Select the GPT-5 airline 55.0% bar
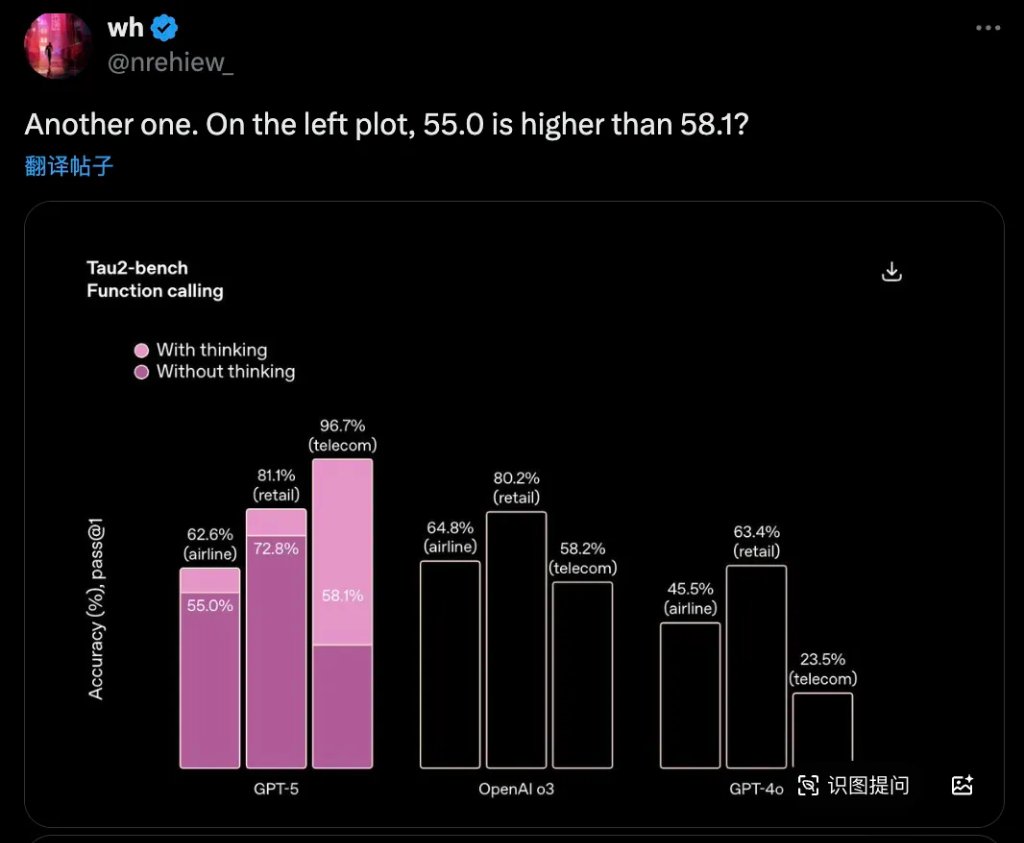The height and width of the screenshot is (843, 1024). [x=210, y=680]
